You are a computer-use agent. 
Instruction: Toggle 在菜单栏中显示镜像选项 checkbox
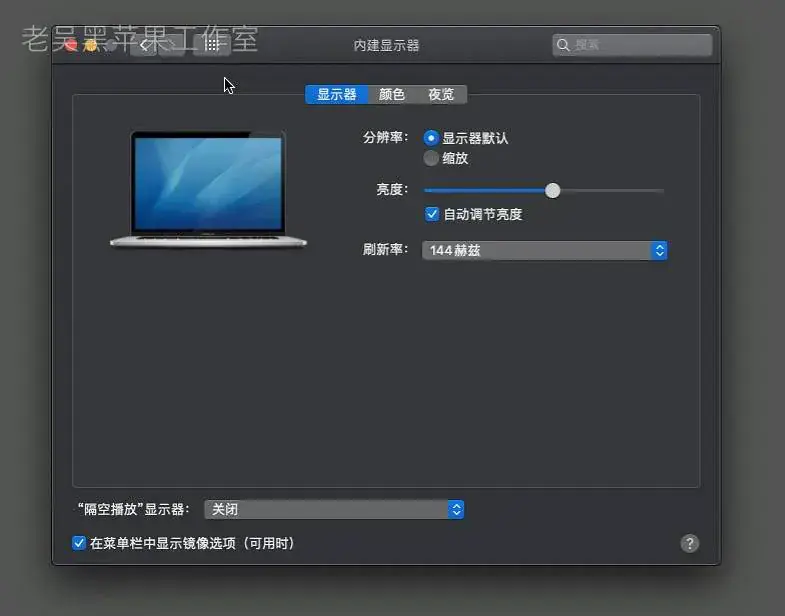tap(79, 543)
